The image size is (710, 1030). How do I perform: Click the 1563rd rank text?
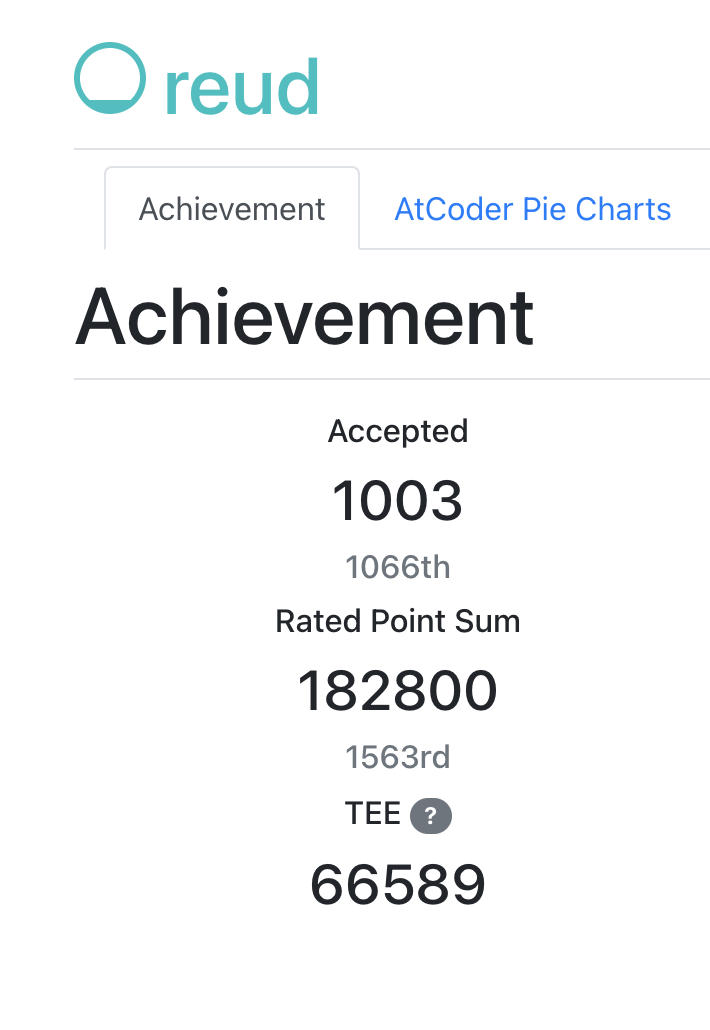tap(398, 758)
